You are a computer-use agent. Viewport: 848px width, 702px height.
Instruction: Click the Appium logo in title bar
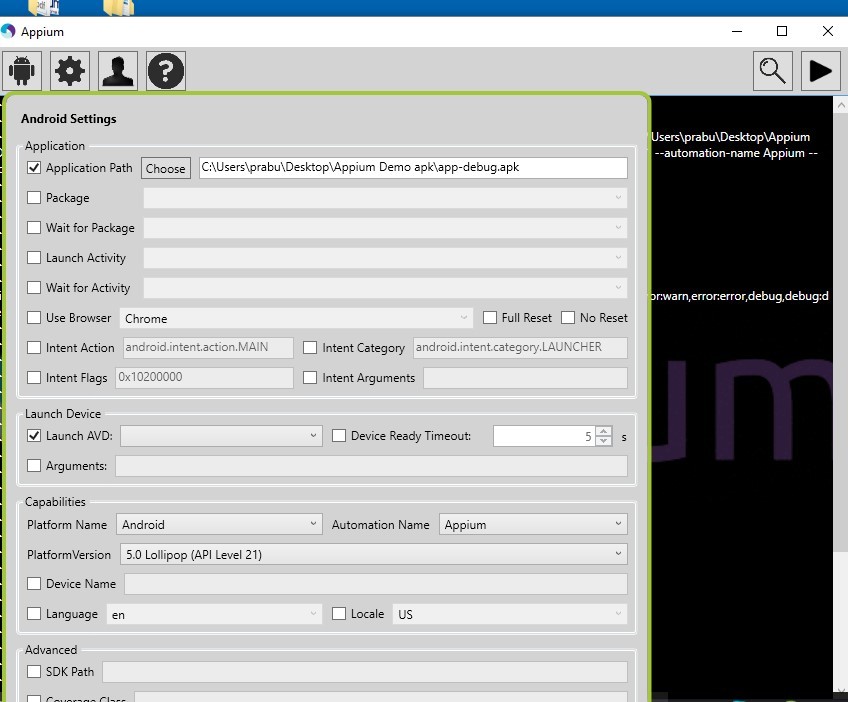(x=8, y=31)
